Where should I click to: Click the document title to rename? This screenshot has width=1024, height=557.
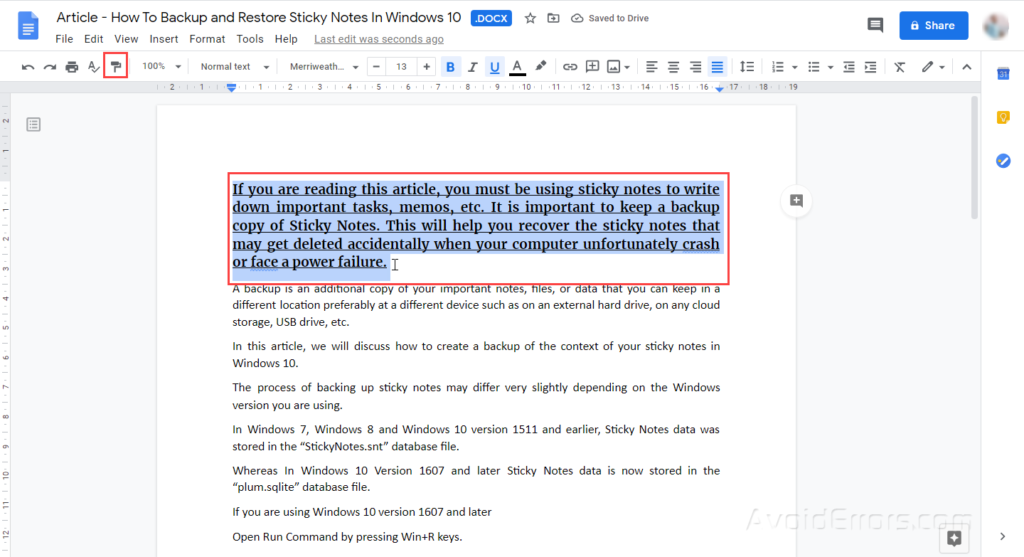coord(259,18)
